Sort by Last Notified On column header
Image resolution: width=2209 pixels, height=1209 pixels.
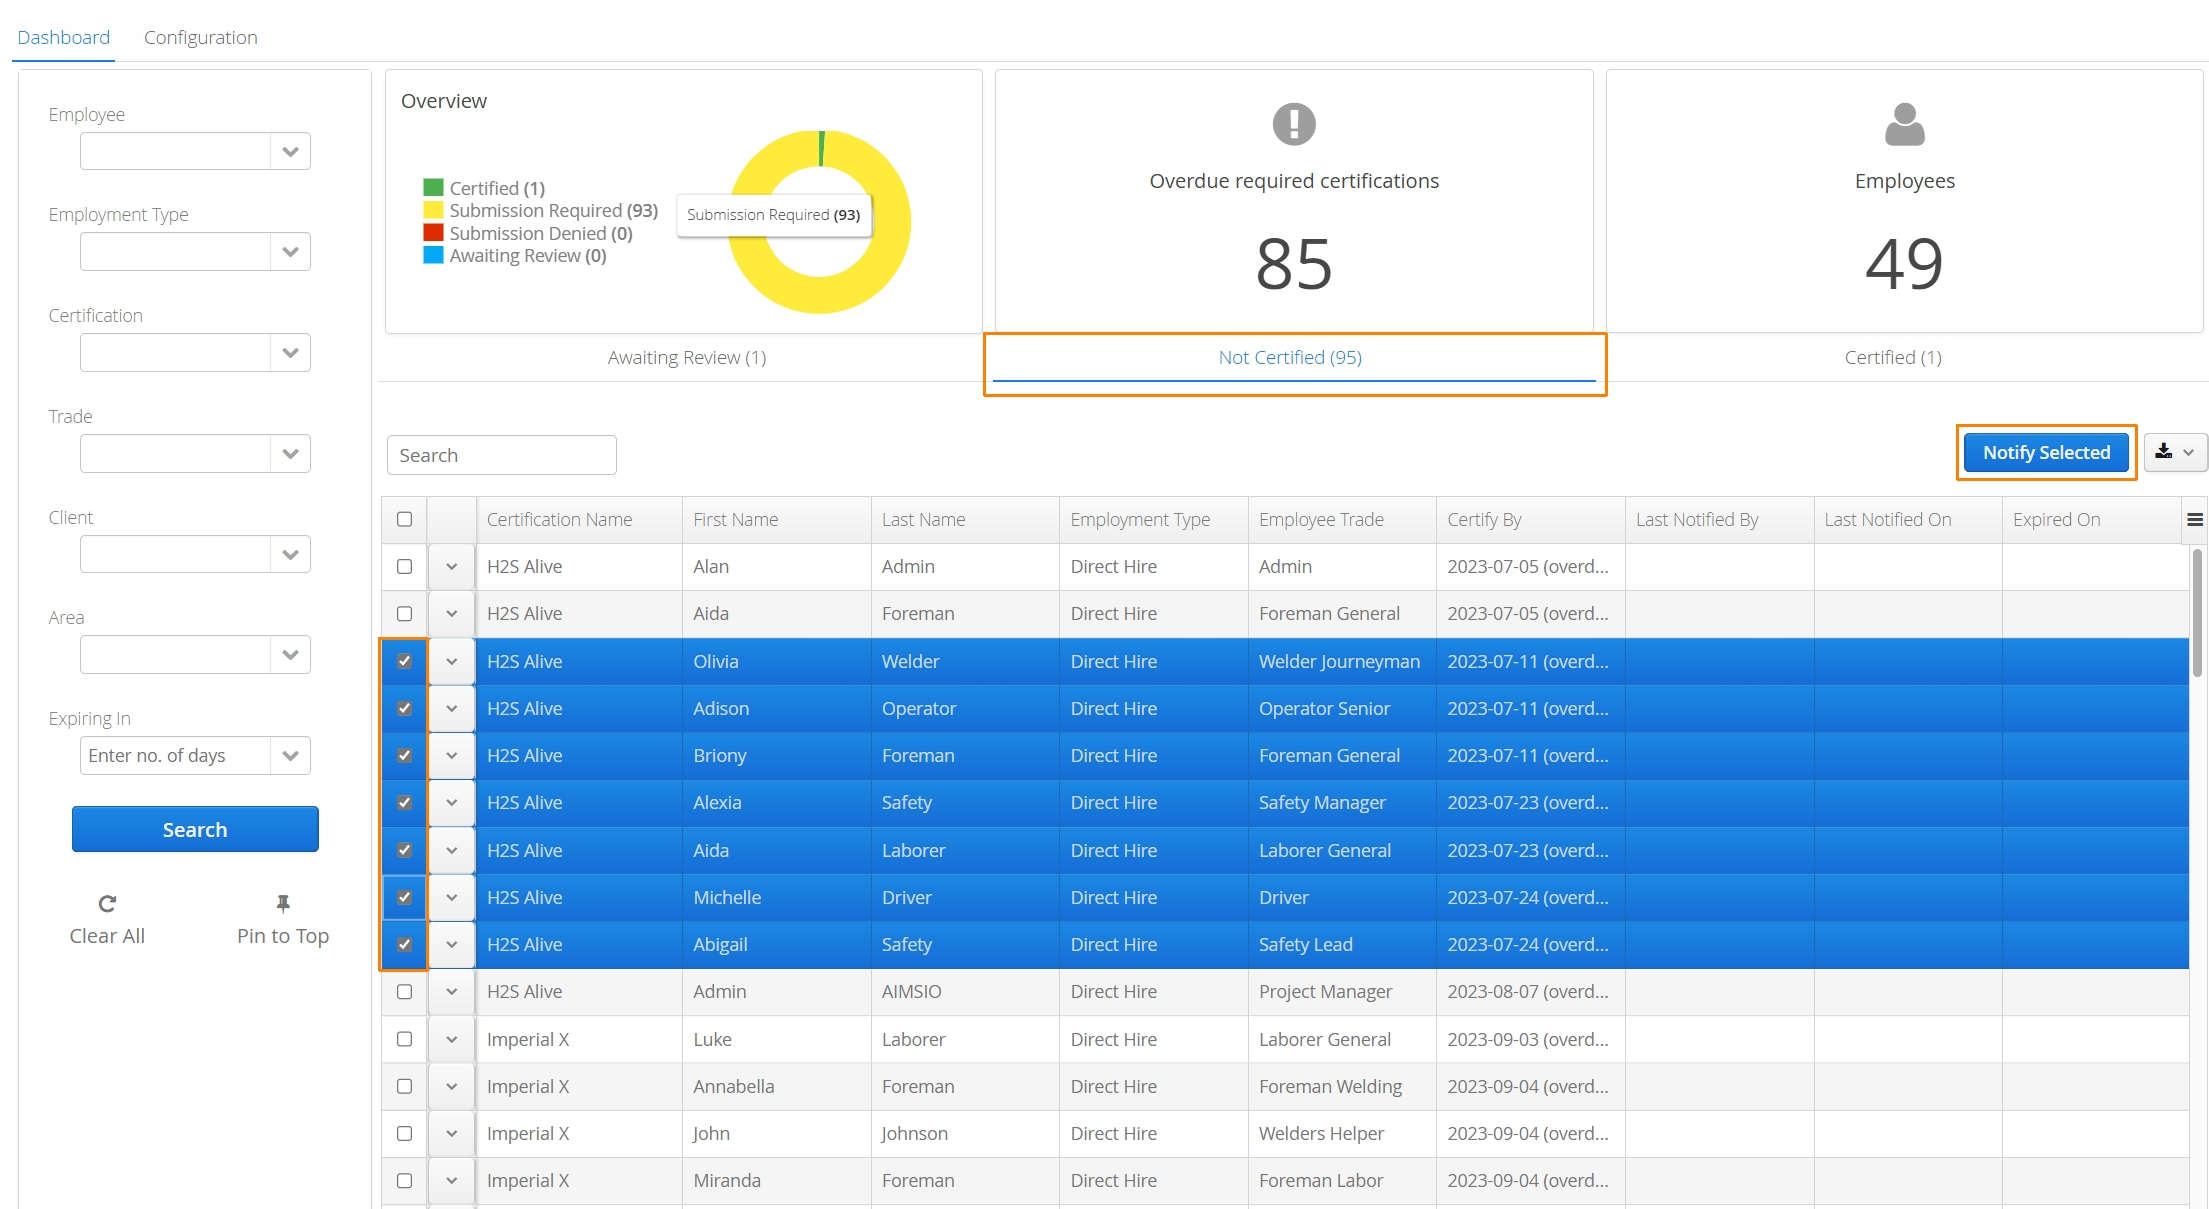[1887, 519]
